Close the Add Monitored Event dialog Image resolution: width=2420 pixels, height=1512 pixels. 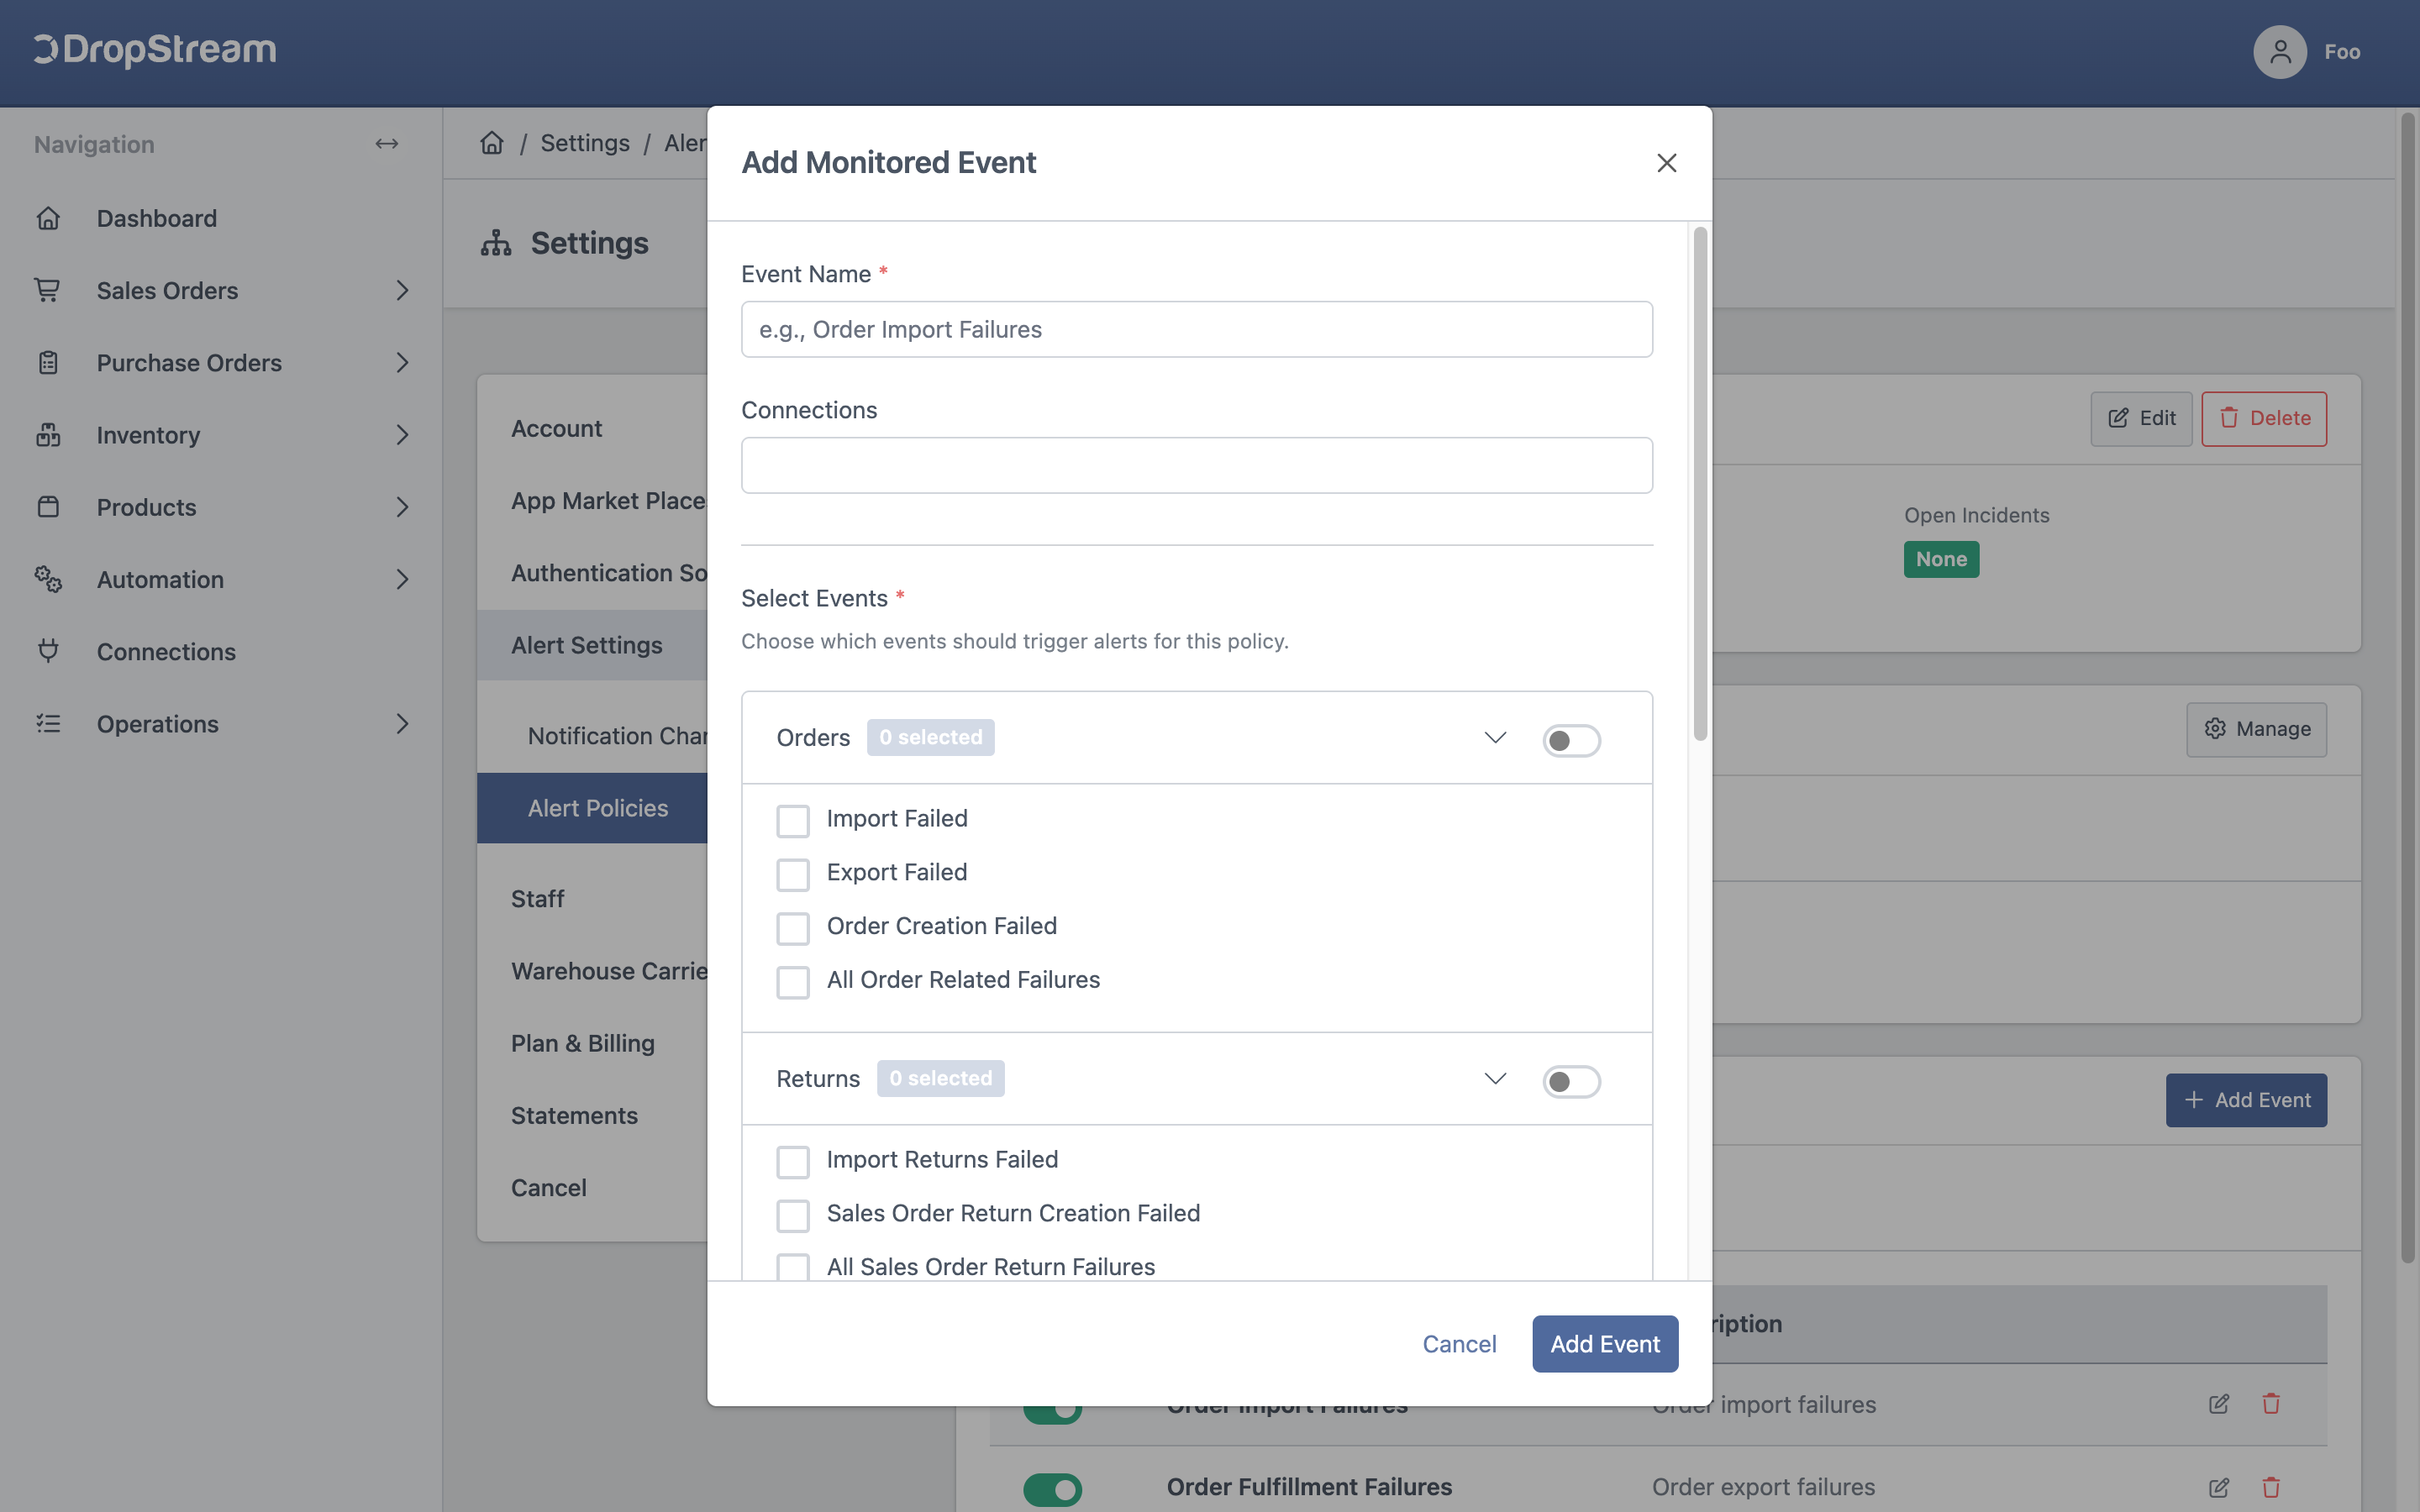pyautogui.click(x=1666, y=163)
